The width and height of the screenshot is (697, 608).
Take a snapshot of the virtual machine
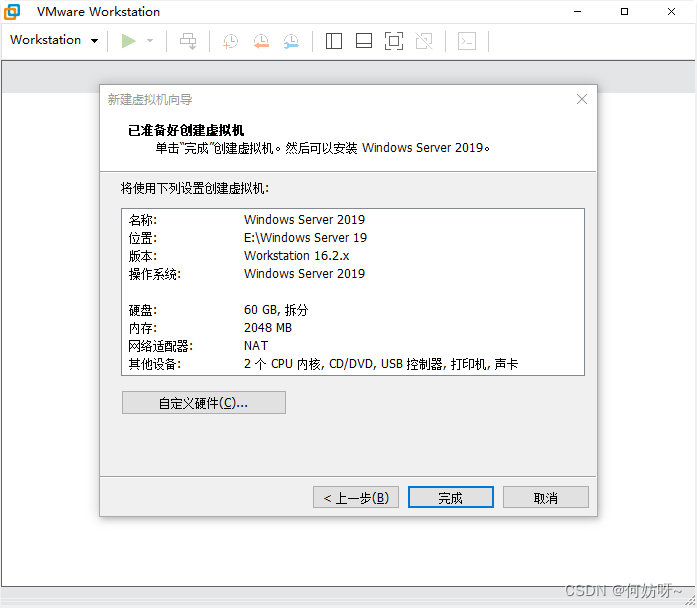(230, 41)
